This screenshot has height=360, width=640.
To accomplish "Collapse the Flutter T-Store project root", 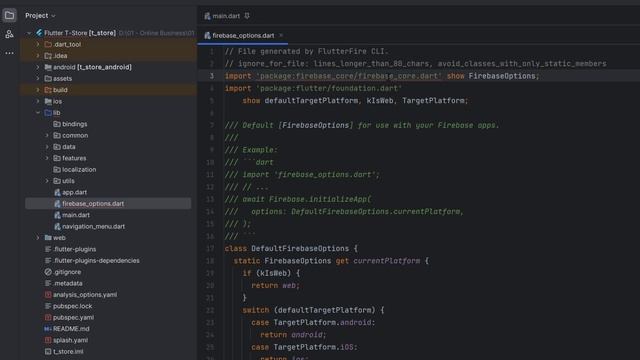I will click(29, 33).
